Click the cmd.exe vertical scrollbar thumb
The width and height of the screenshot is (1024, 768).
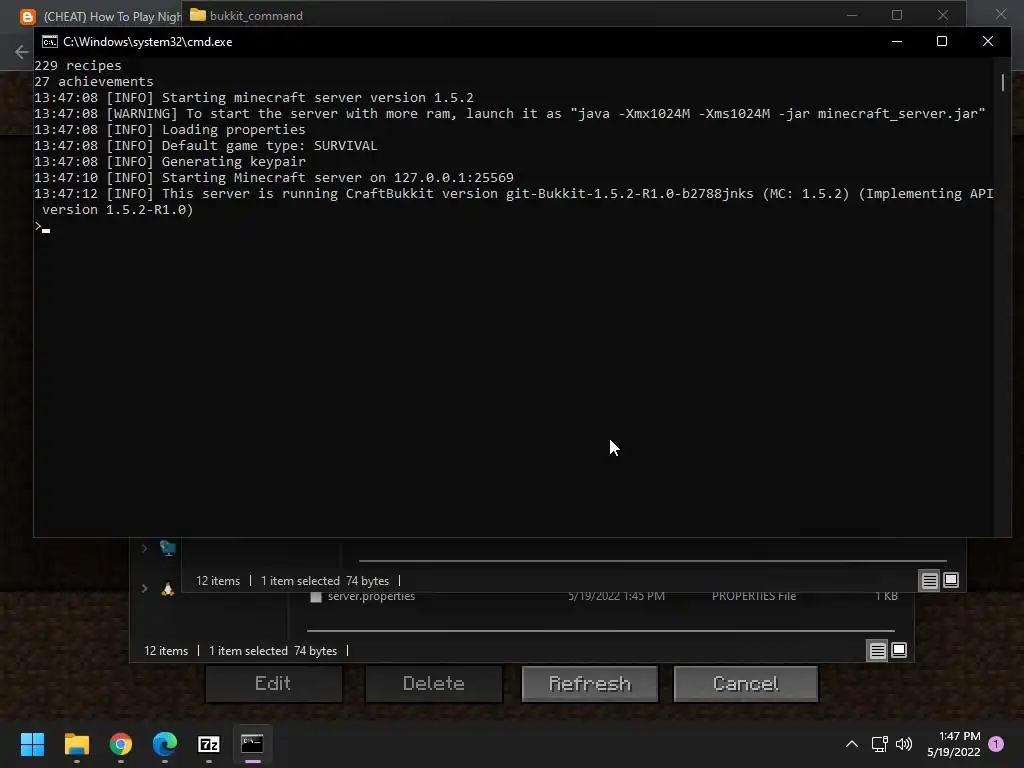point(1002,82)
